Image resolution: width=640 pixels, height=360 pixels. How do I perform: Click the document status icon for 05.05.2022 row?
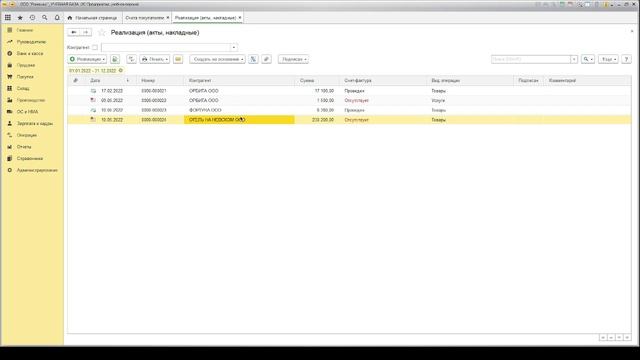(x=93, y=100)
